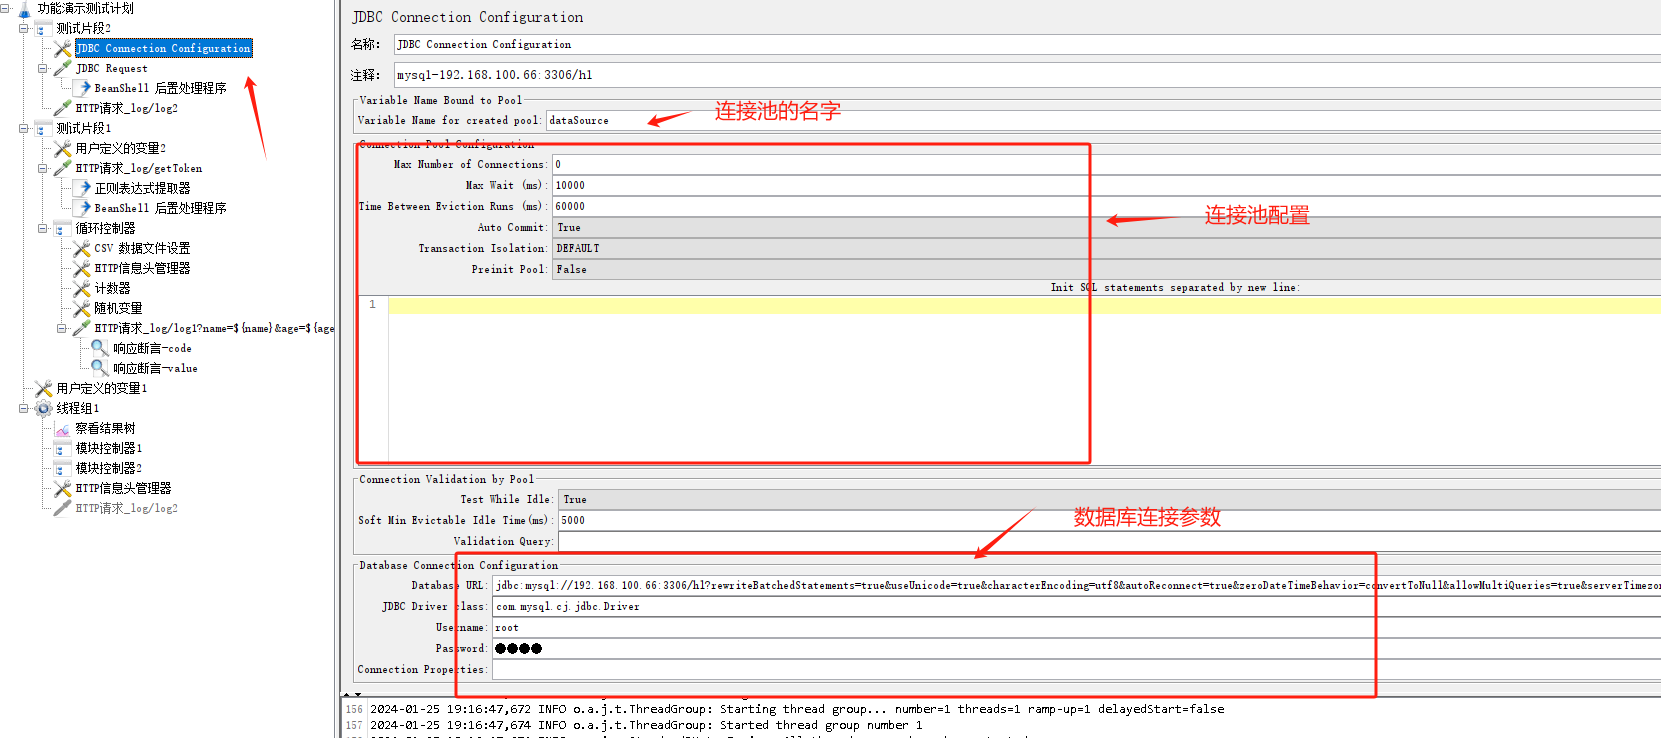This screenshot has width=1661, height=738.
Task: Click the Username field showing root
Action: click(x=1076, y=627)
